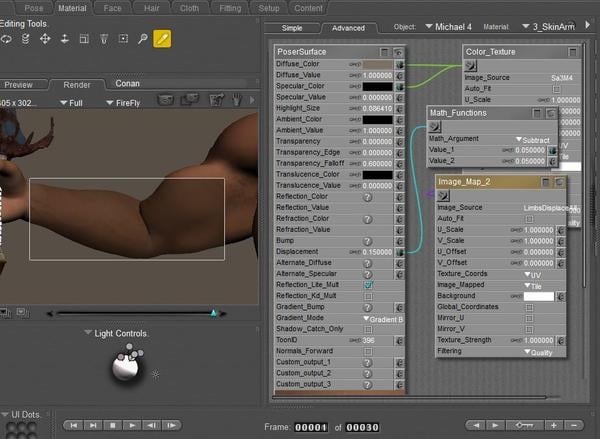Click the Bump connector plug icon
The image size is (600, 439).
[x=399, y=241]
